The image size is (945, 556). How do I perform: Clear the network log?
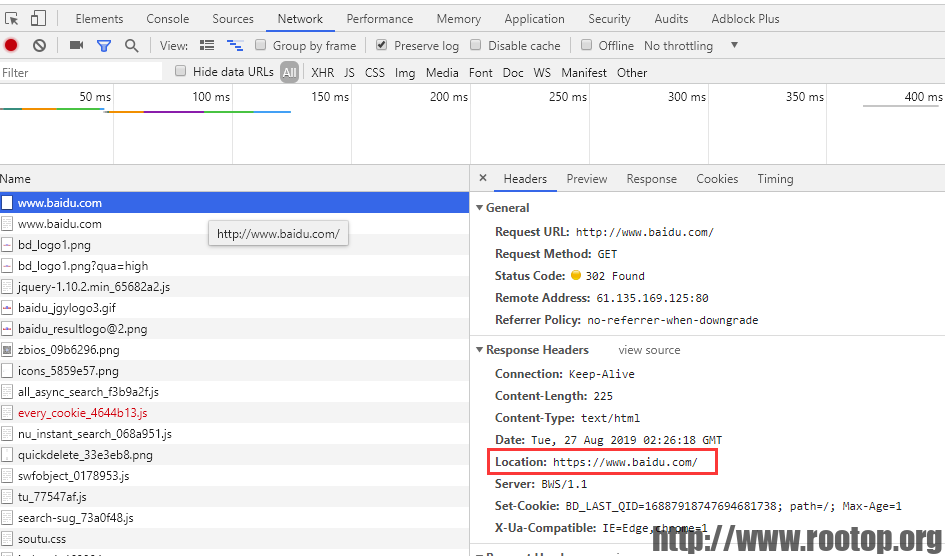click(x=39, y=45)
